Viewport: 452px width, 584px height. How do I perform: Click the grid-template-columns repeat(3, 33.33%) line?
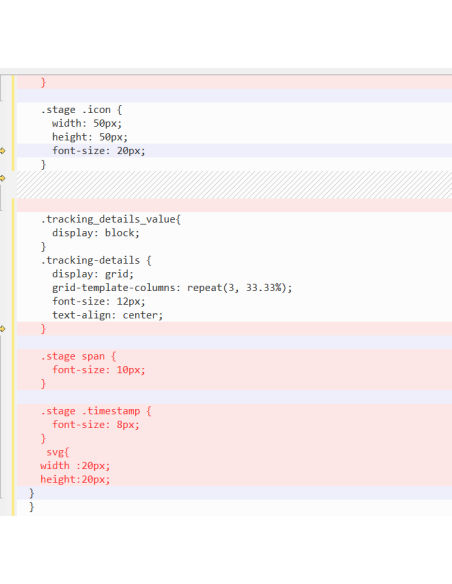(172, 288)
